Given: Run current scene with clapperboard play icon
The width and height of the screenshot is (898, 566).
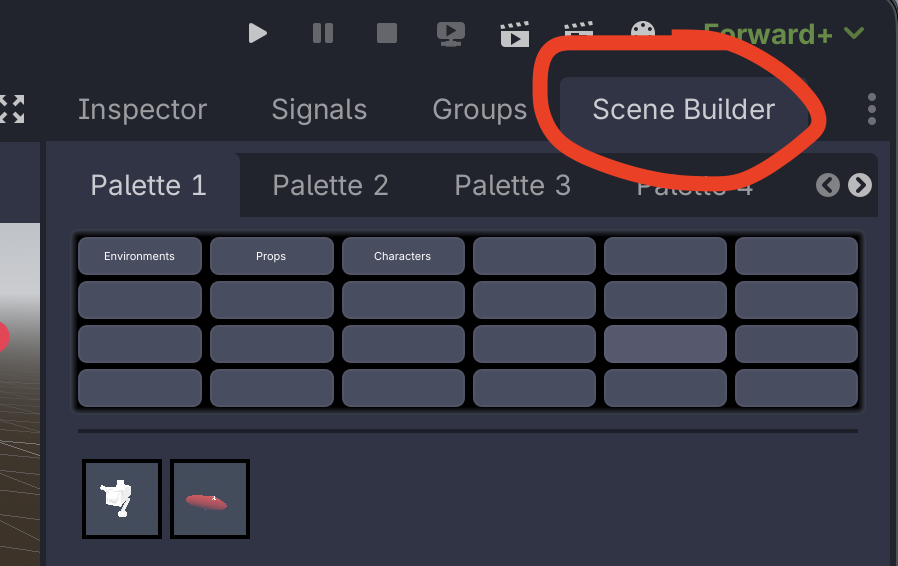Looking at the screenshot, I should [515, 34].
